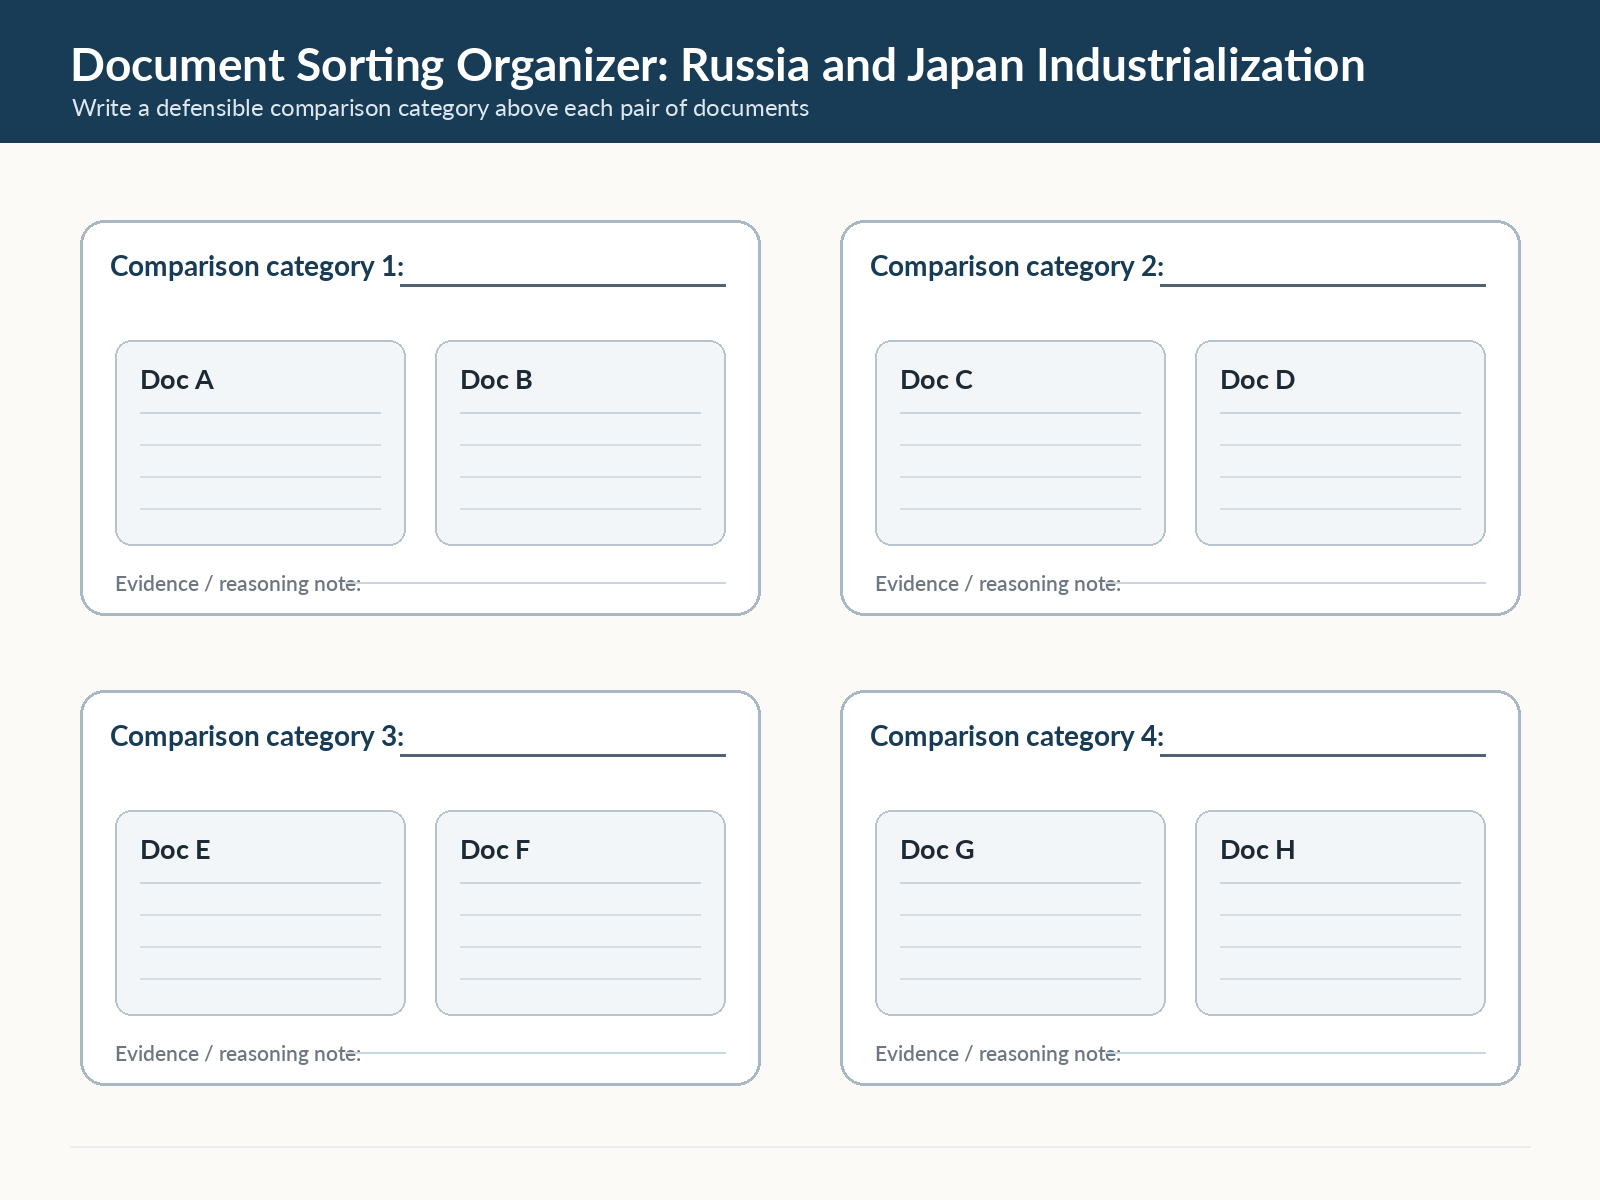Click the 'Comparison category 1:' label

coord(257,266)
